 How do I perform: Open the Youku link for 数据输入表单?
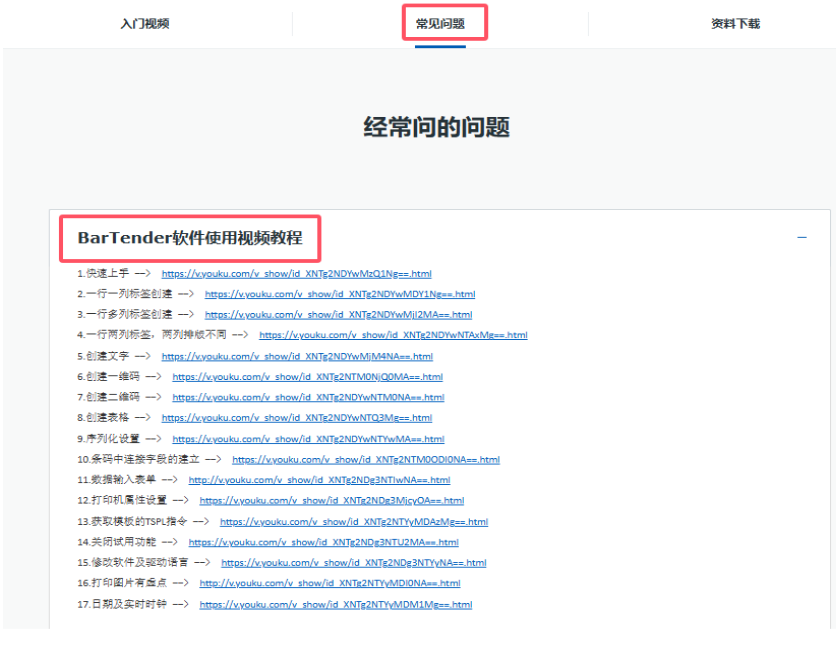[x=319, y=480]
